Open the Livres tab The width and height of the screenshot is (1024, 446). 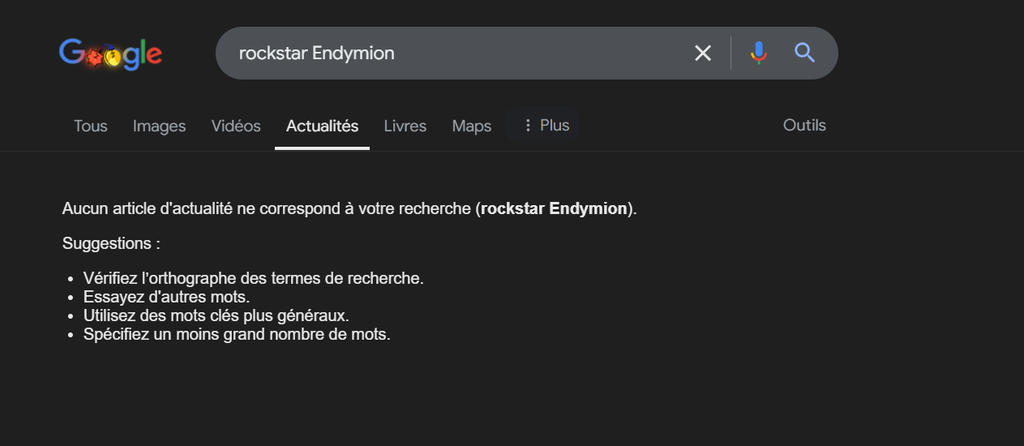tap(405, 126)
